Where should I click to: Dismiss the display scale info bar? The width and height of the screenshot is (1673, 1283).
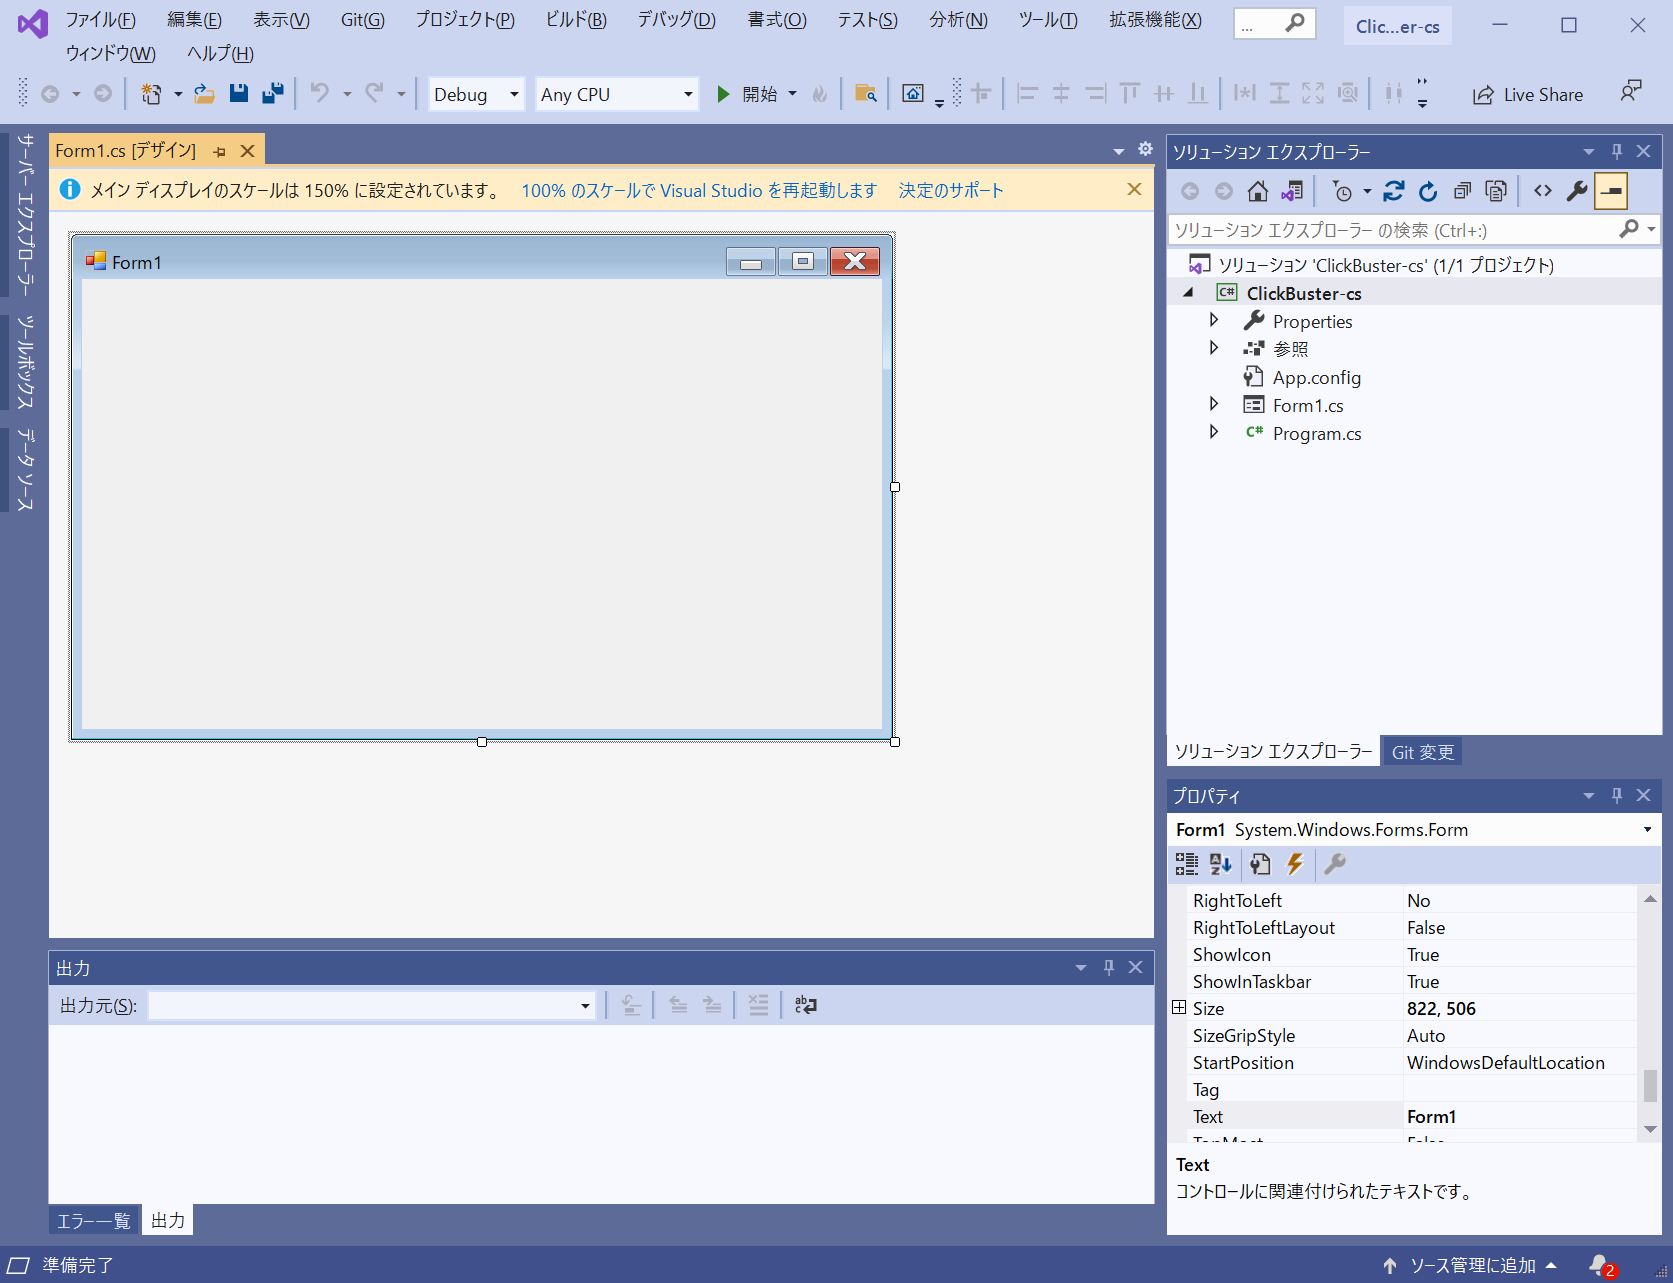tap(1134, 189)
